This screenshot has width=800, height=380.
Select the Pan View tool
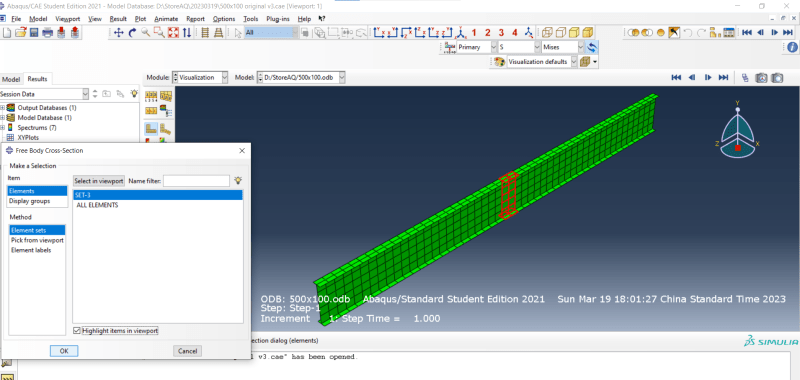coord(118,33)
